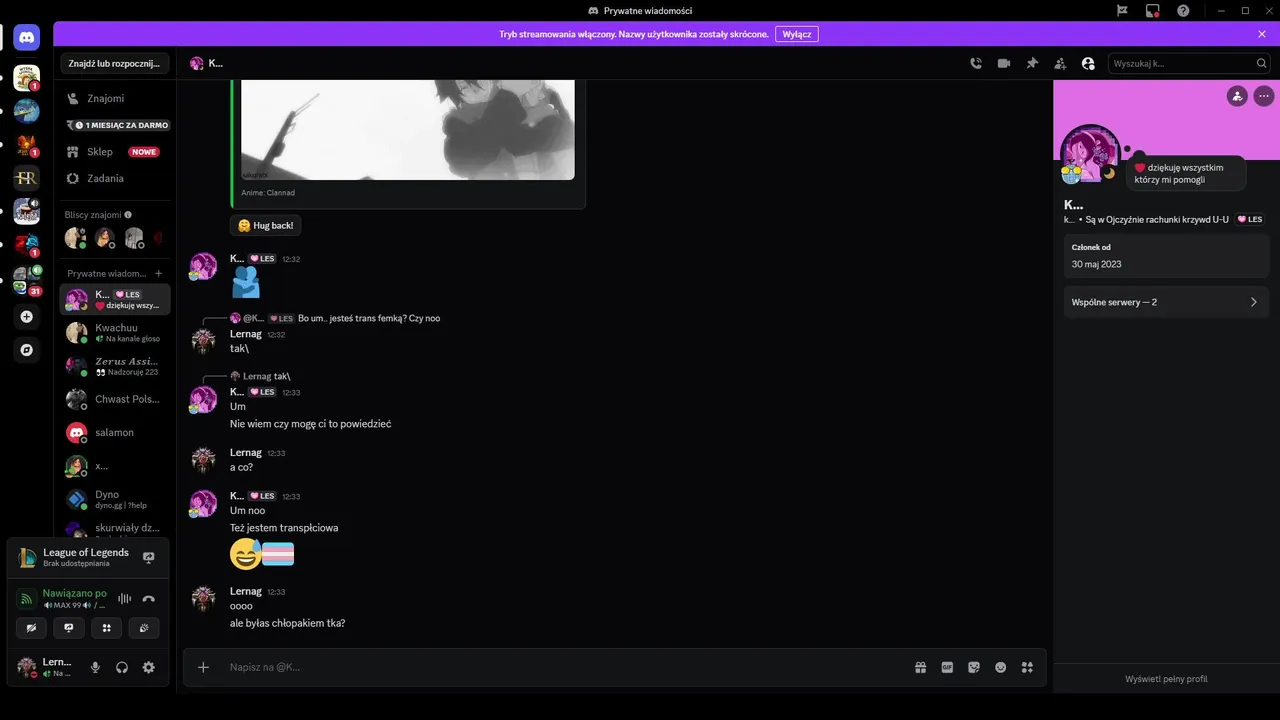Open Sklep shop page
Image resolution: width=1280 pixels, height=720 pixels.
114,152
